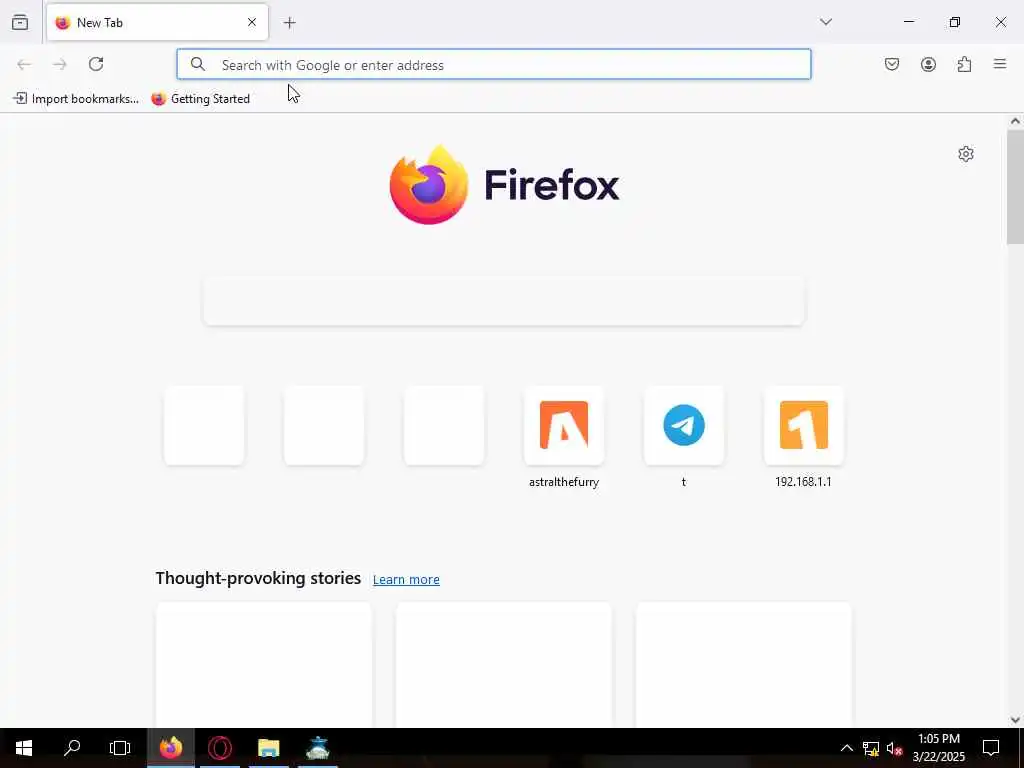
Task: Open the Windows Start menu
Action: coord(24,748)
